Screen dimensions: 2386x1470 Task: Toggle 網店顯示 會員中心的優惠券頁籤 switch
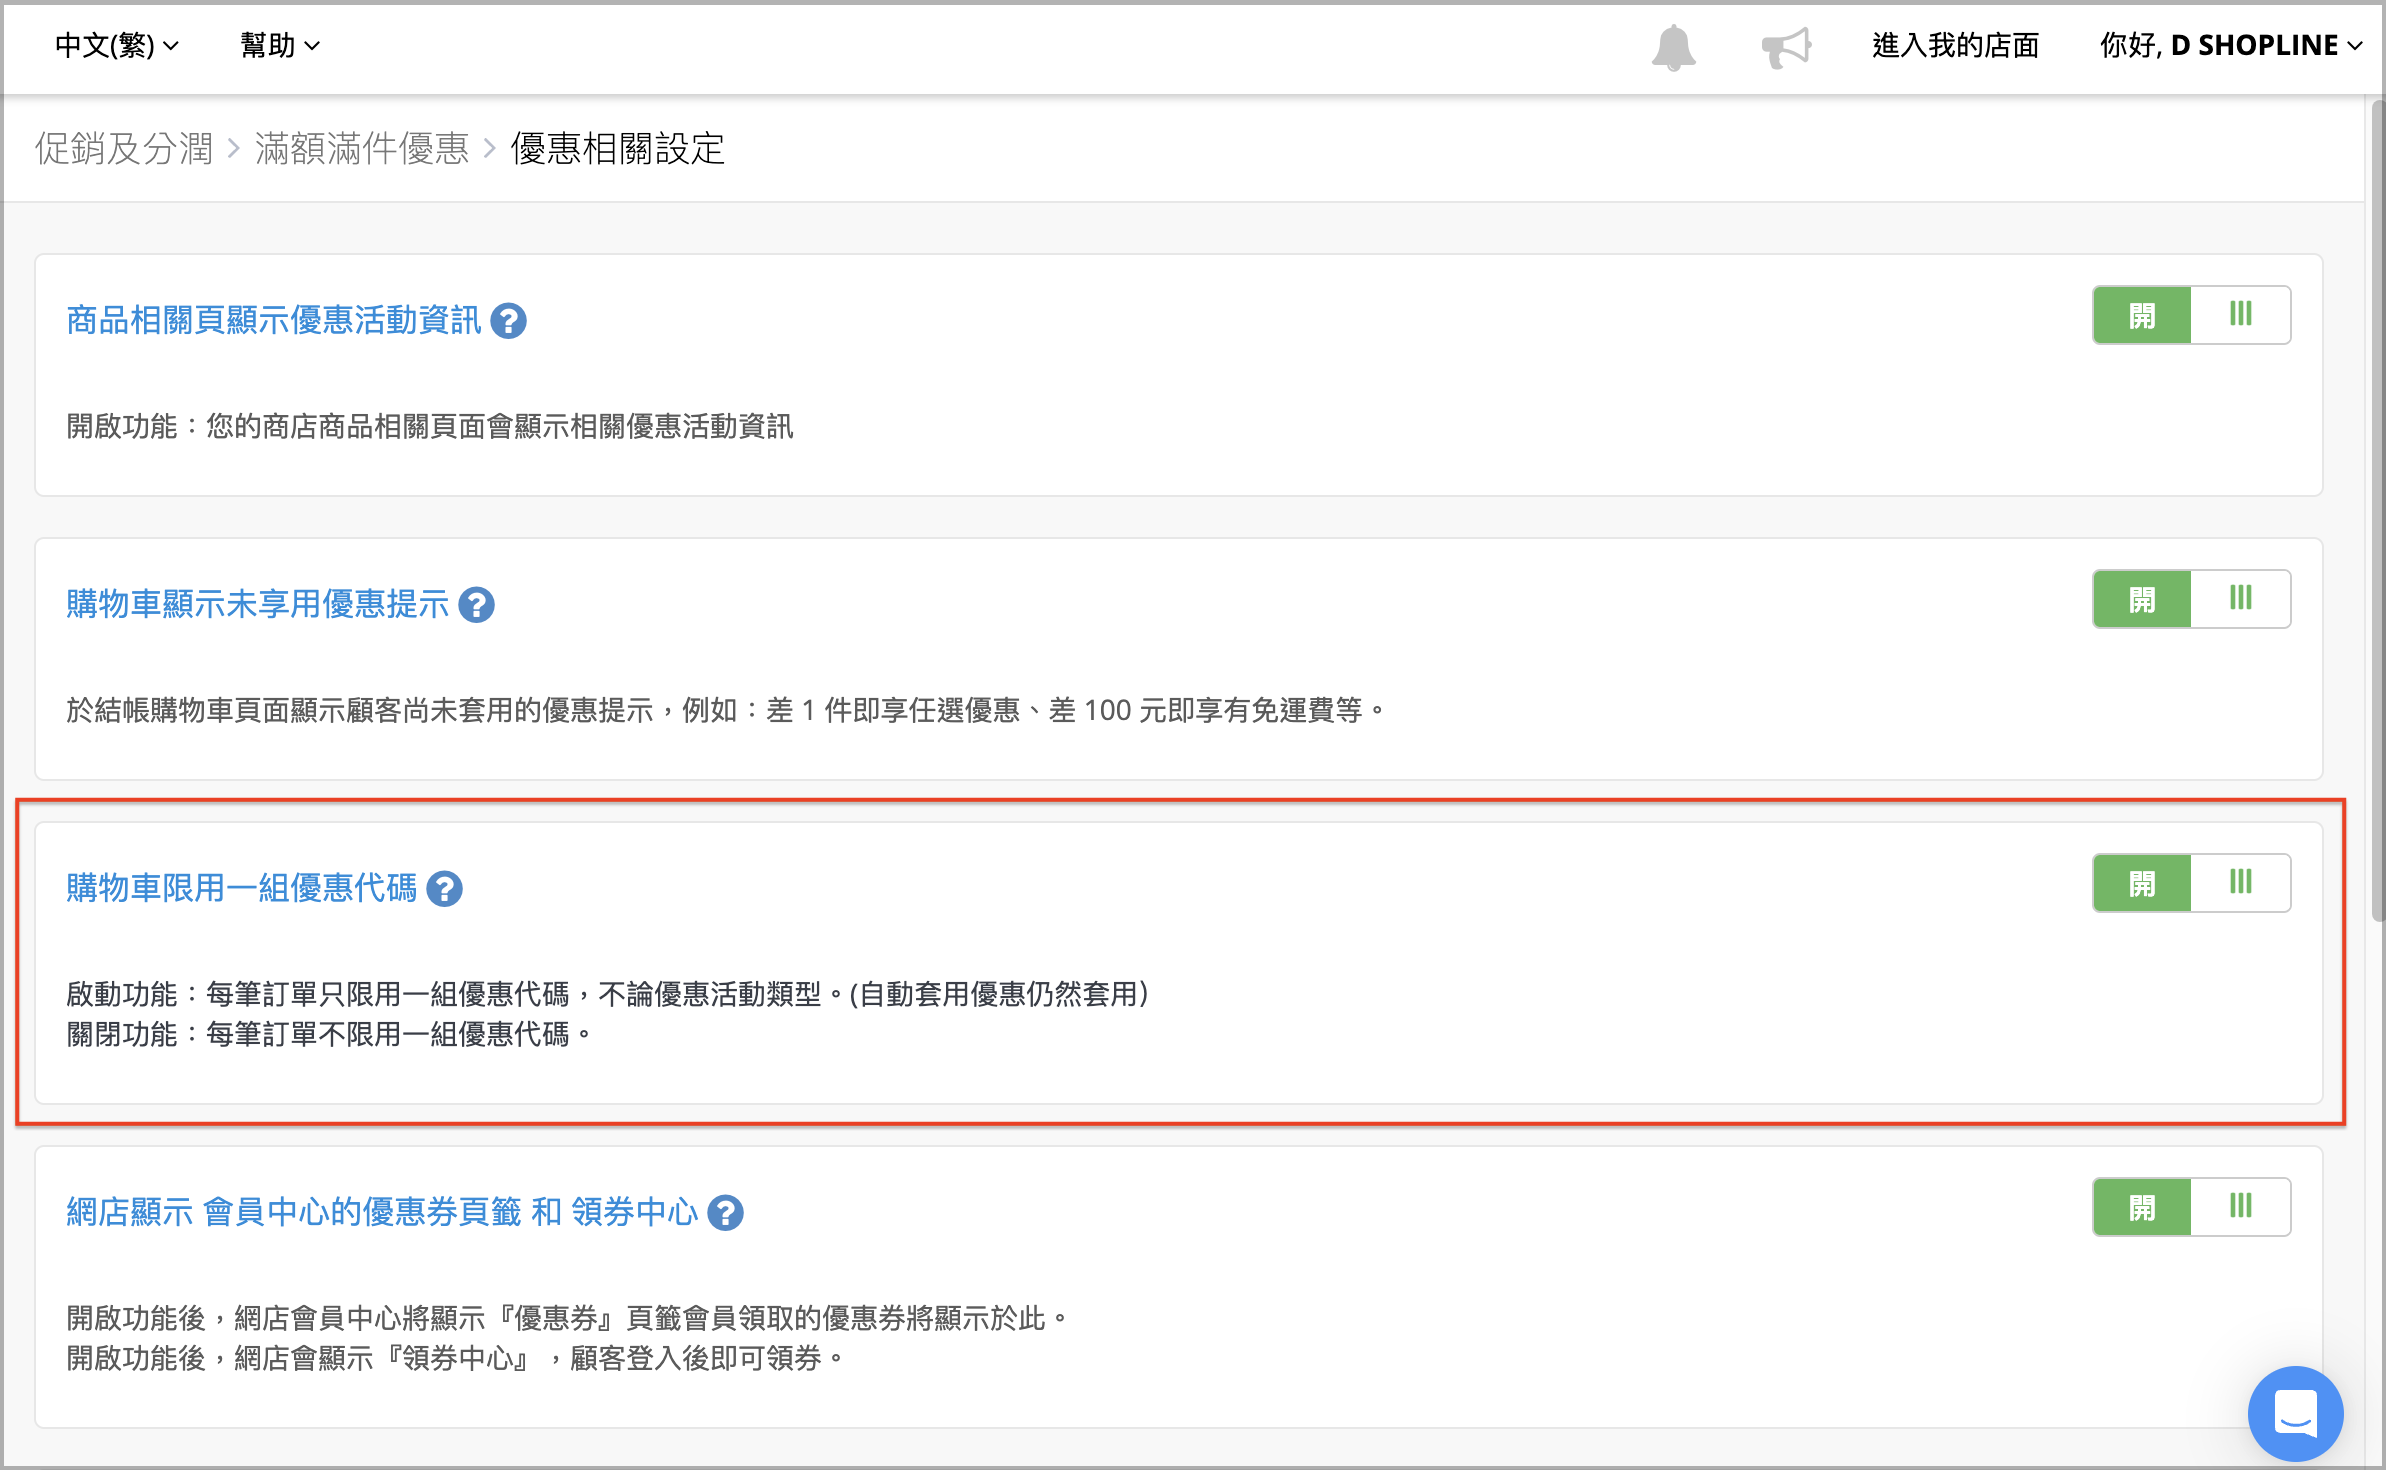coord(2191,1207)
